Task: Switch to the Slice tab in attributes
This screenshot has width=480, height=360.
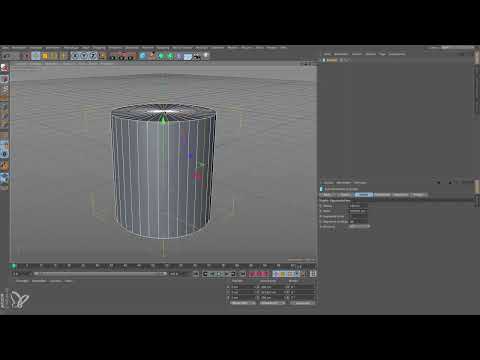Action: pos(400,195)
